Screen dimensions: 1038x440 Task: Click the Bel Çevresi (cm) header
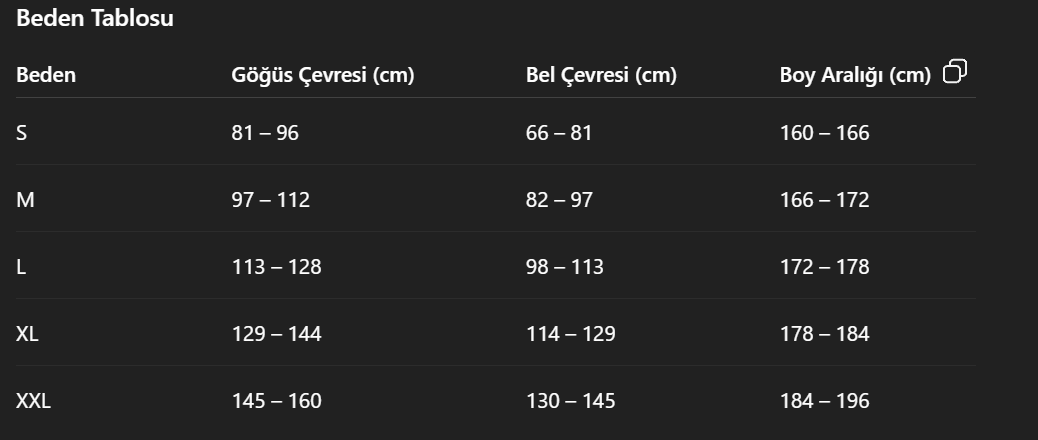pyautogui.click(x=601, y=75)
